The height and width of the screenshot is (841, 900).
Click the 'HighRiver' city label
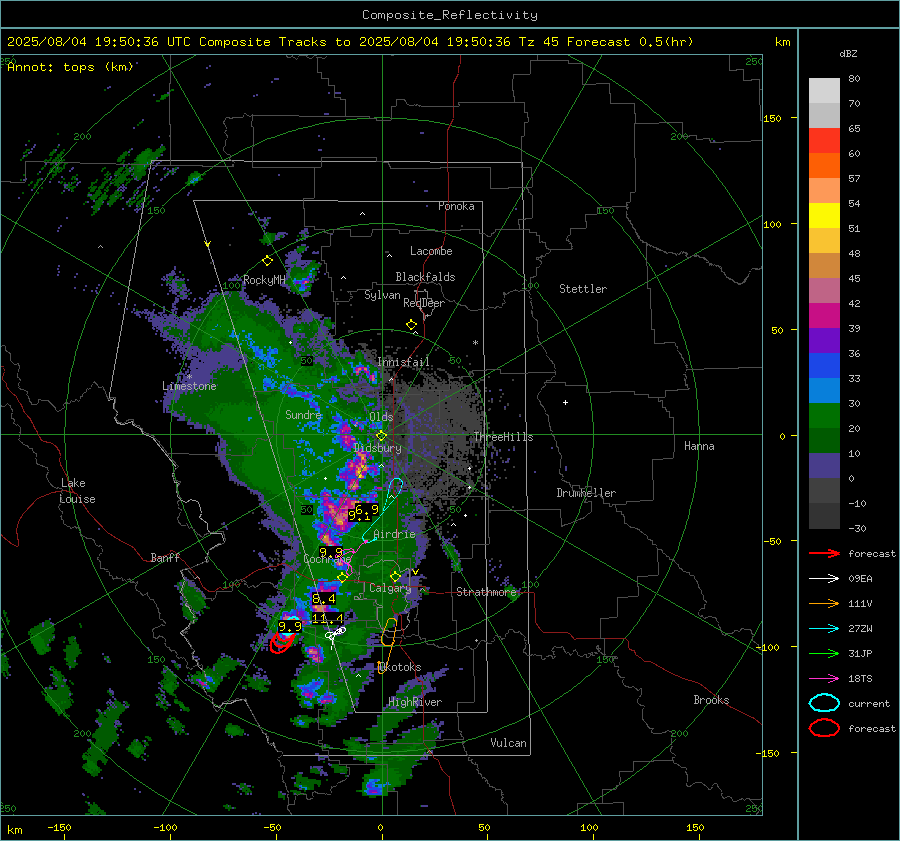pos(415,702)
